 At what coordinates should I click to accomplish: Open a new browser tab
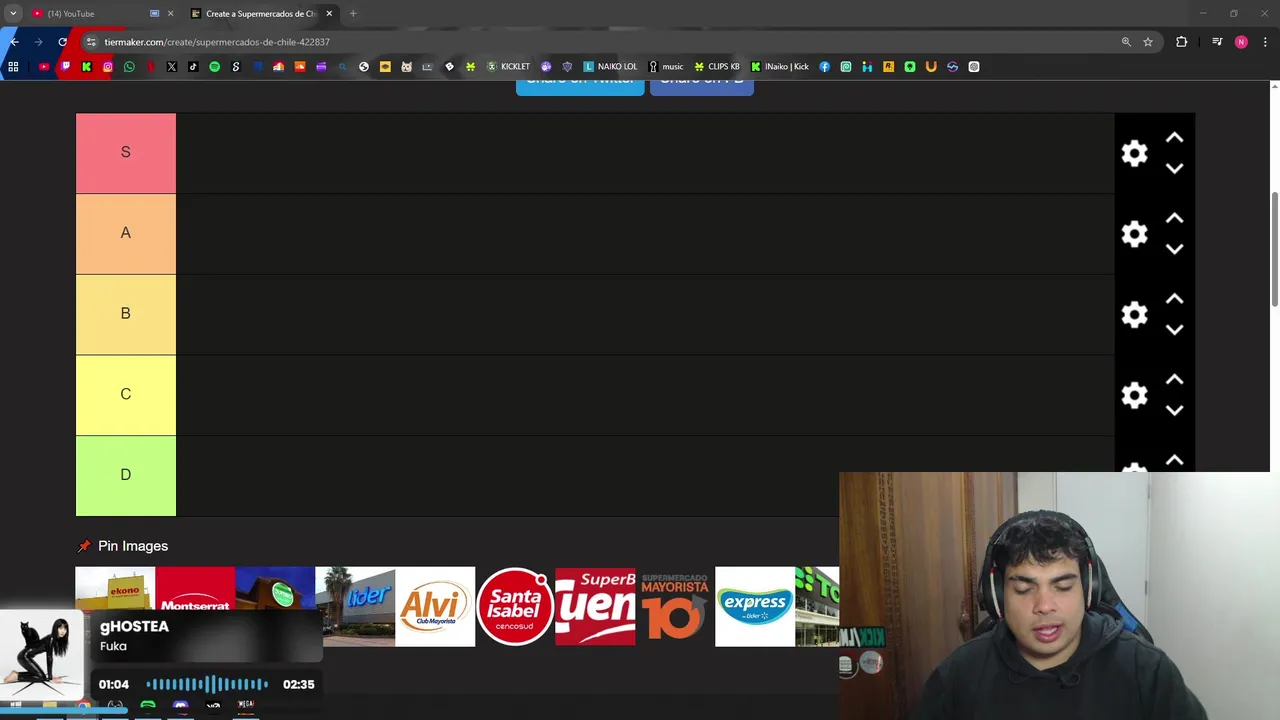point(353,14)
